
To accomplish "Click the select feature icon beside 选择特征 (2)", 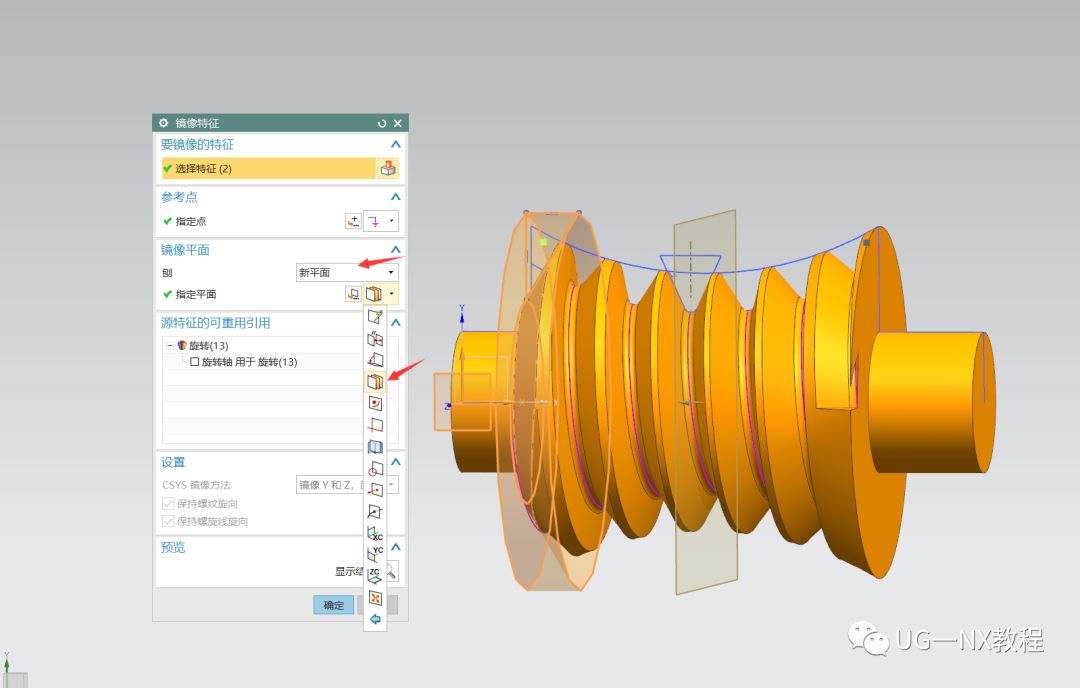I will click(388, 168).
